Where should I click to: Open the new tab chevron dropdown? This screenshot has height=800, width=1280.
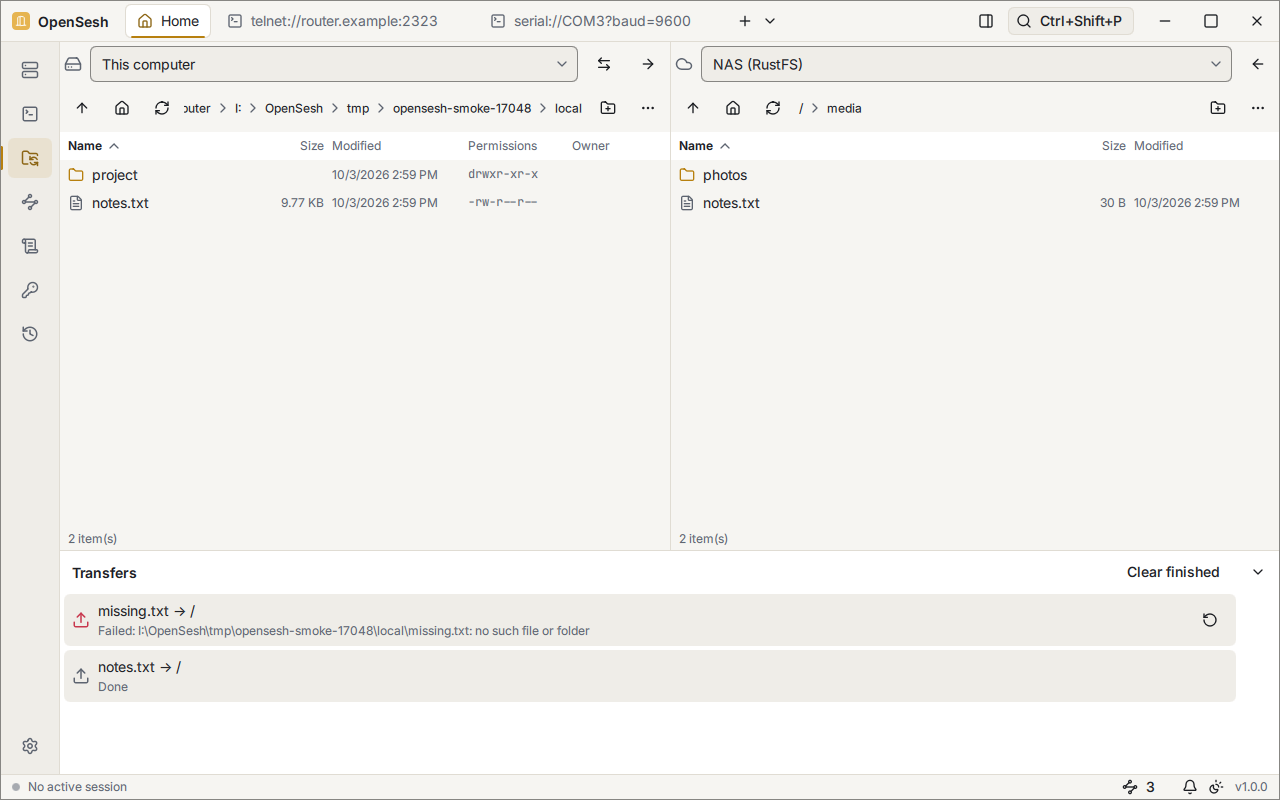click(770, 21)
